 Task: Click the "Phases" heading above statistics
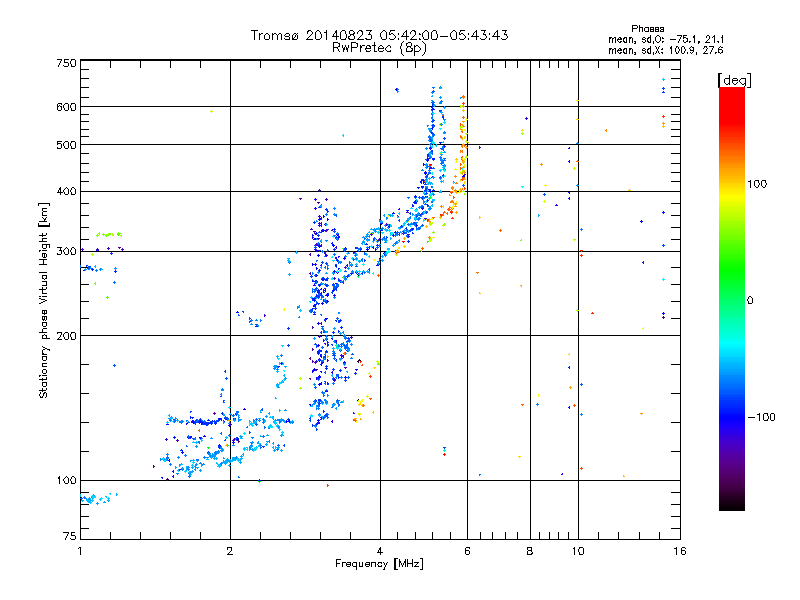(x=647, y=29)
